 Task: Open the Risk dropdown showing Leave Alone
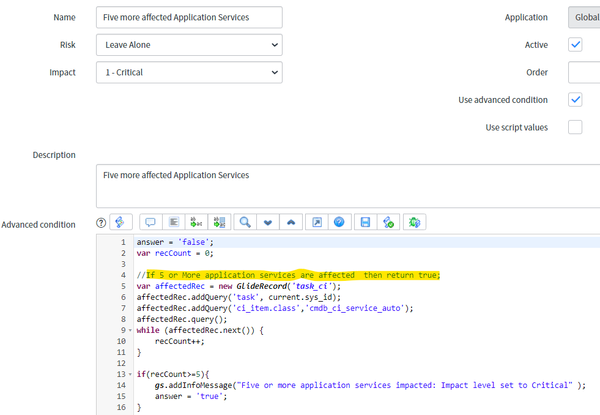(x=189, y=45)
